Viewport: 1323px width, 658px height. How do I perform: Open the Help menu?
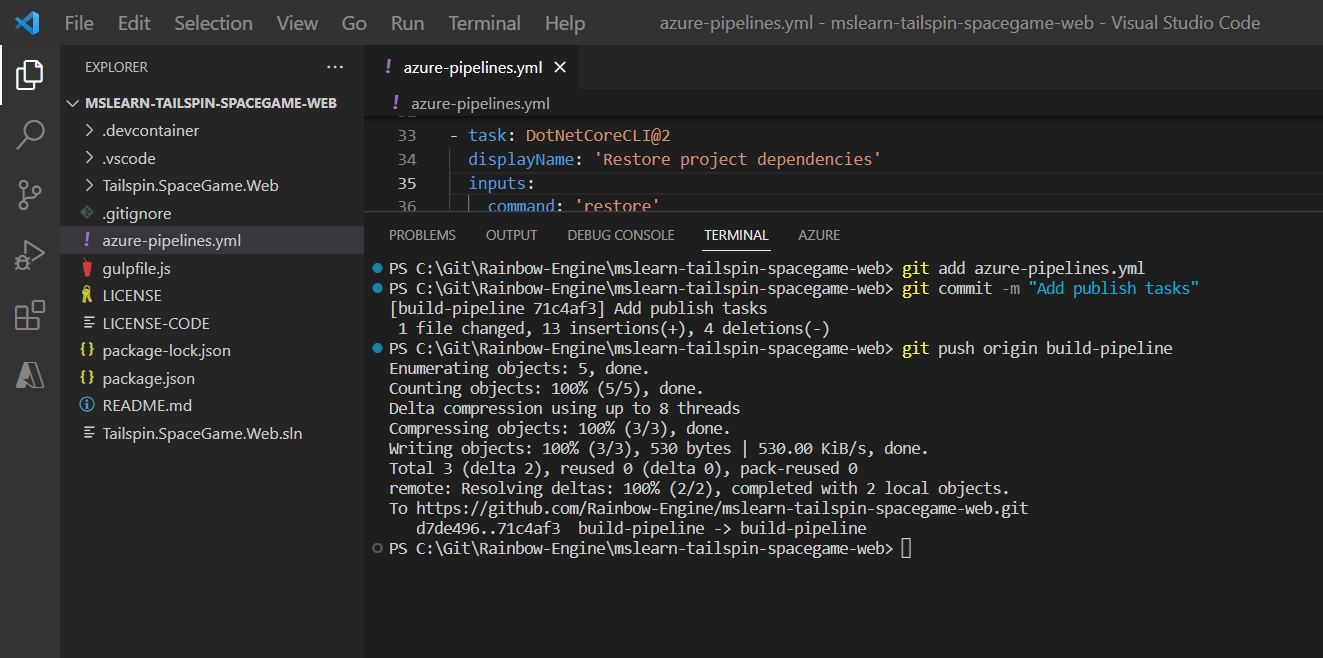point(565,23)
